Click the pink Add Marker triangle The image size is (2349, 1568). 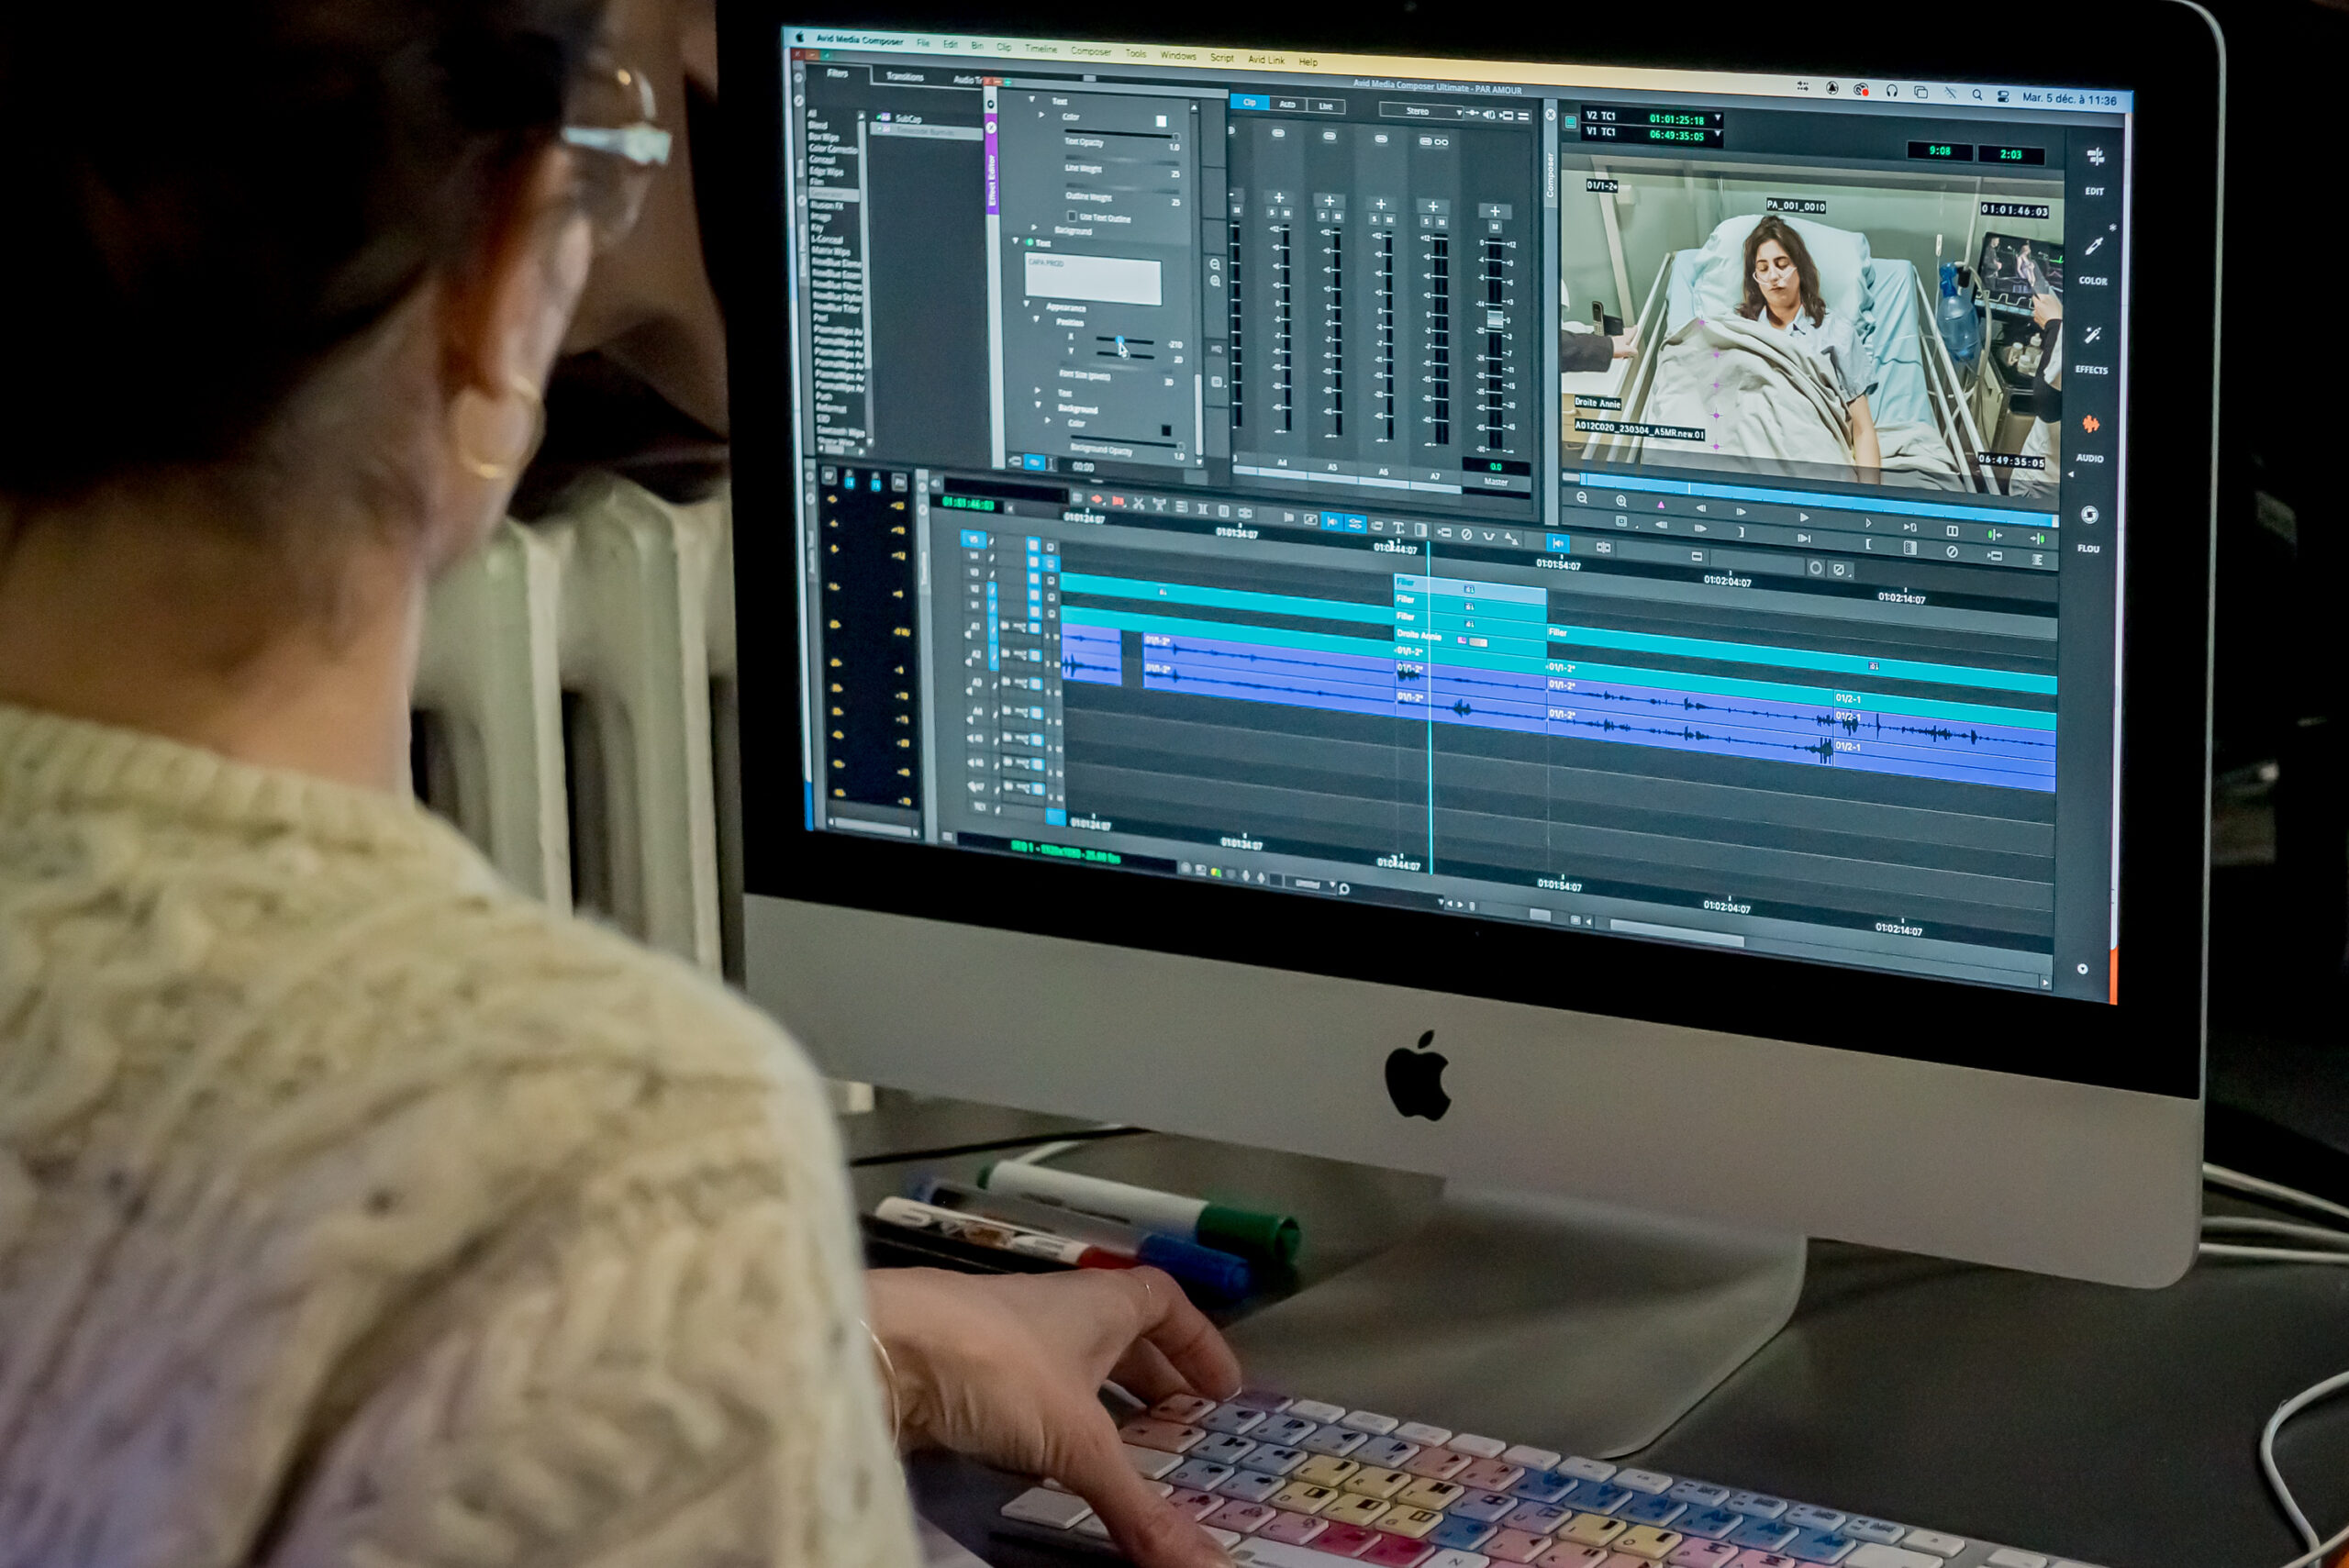1661,506
